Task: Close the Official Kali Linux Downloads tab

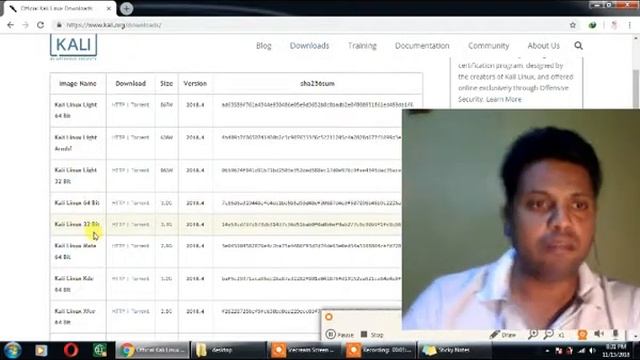Action: tap(109, 8)
